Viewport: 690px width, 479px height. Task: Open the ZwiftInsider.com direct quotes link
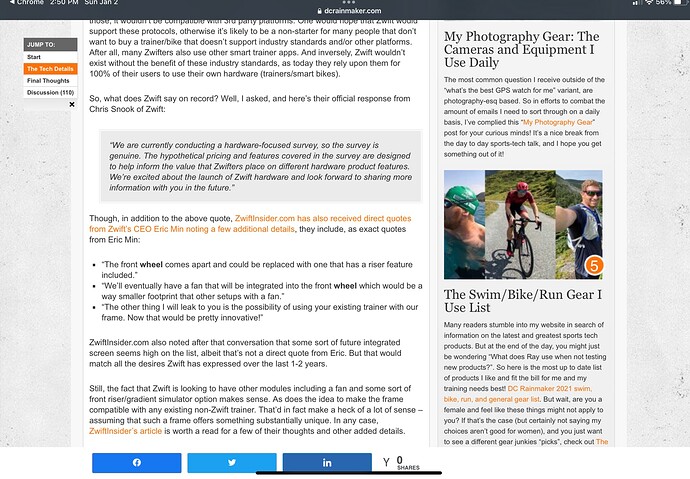tap(250, 223)
